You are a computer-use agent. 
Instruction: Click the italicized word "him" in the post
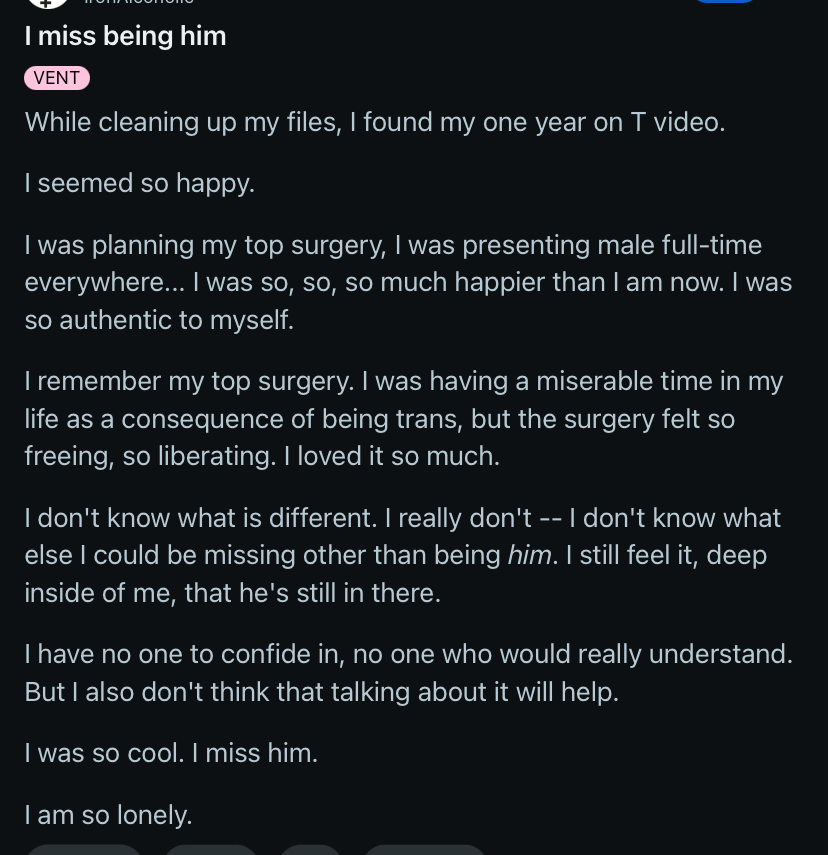pyautogui.click(x=529, y=555)
